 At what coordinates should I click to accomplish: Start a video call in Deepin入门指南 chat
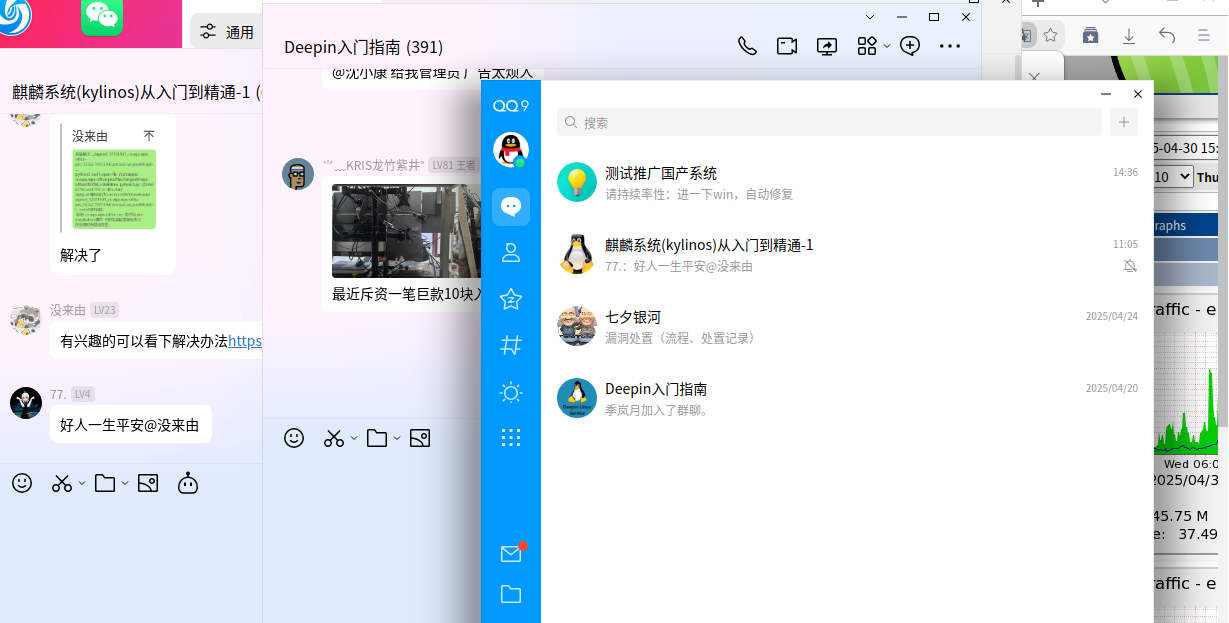(x=787, y=46)
